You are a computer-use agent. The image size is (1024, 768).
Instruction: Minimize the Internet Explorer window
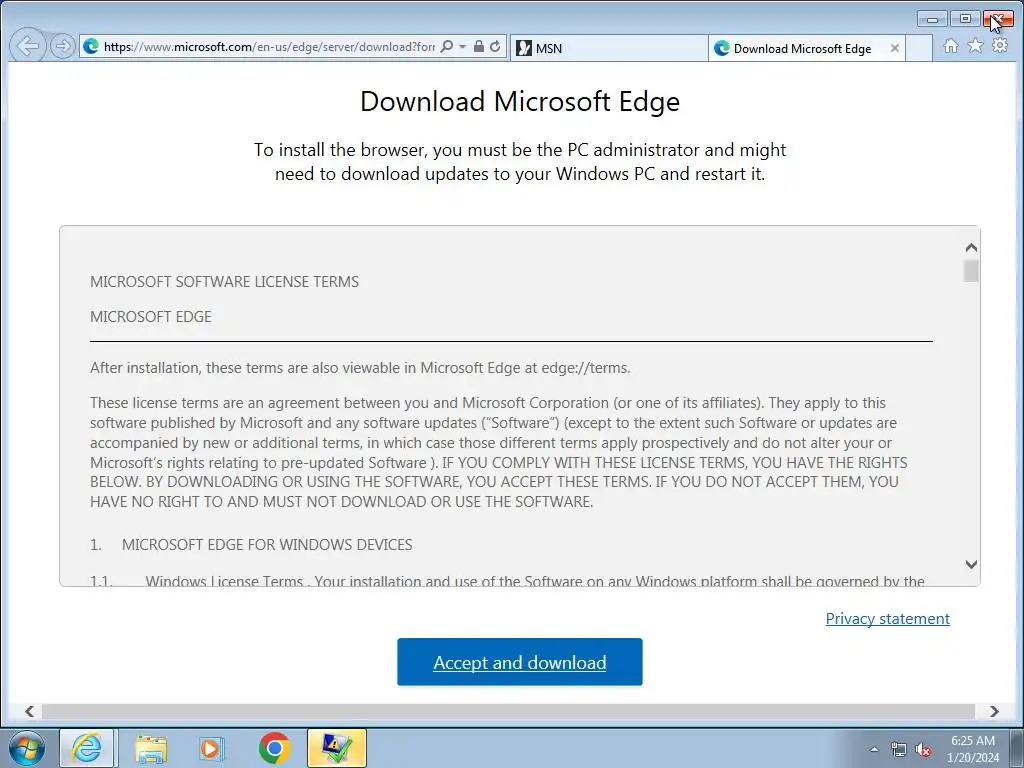[x=932, y=19]
